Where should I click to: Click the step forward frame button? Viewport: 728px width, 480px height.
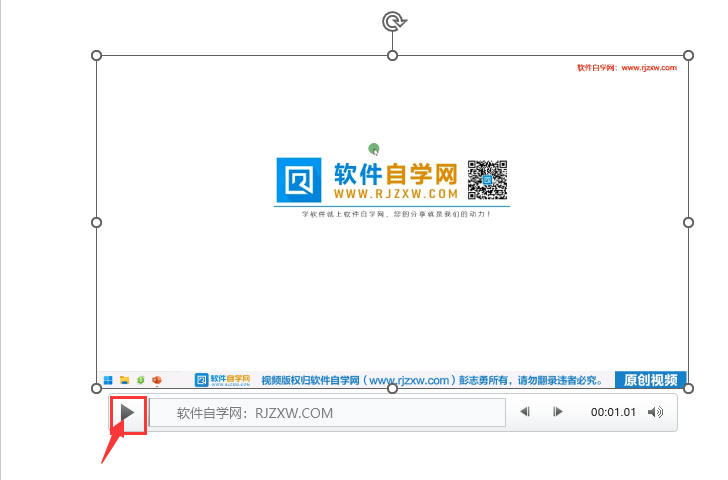[558, 412]
